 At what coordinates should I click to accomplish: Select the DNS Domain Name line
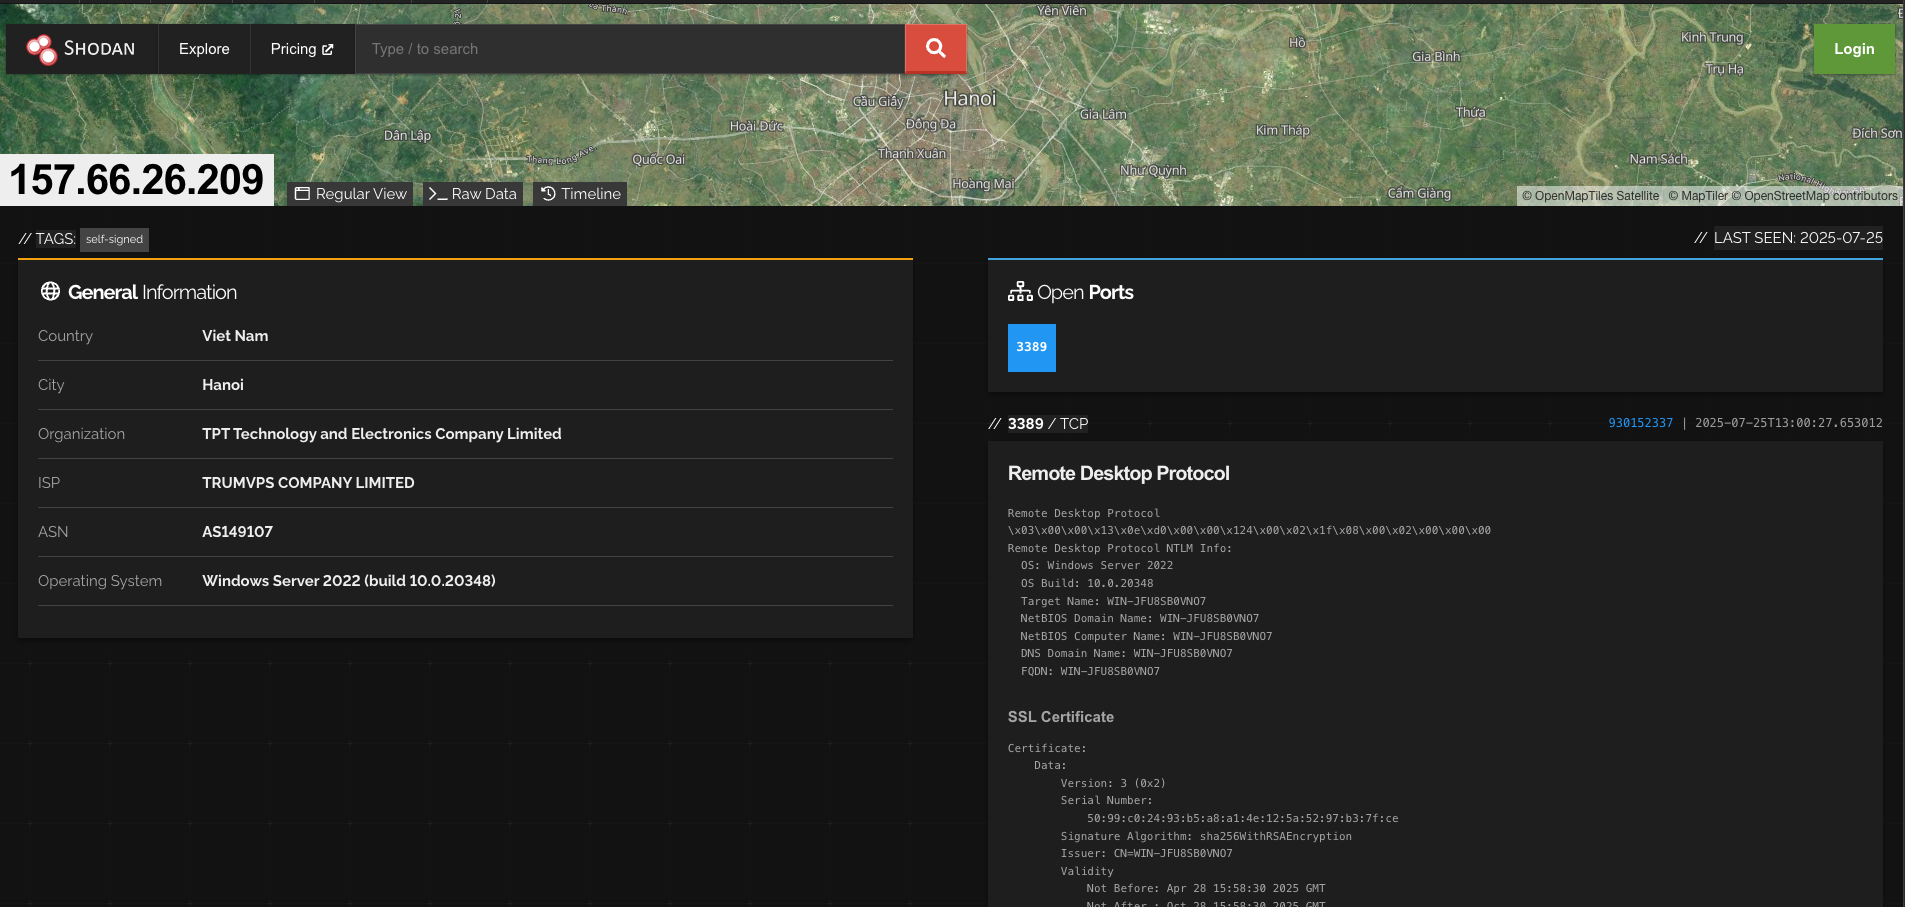point(1127,654)
